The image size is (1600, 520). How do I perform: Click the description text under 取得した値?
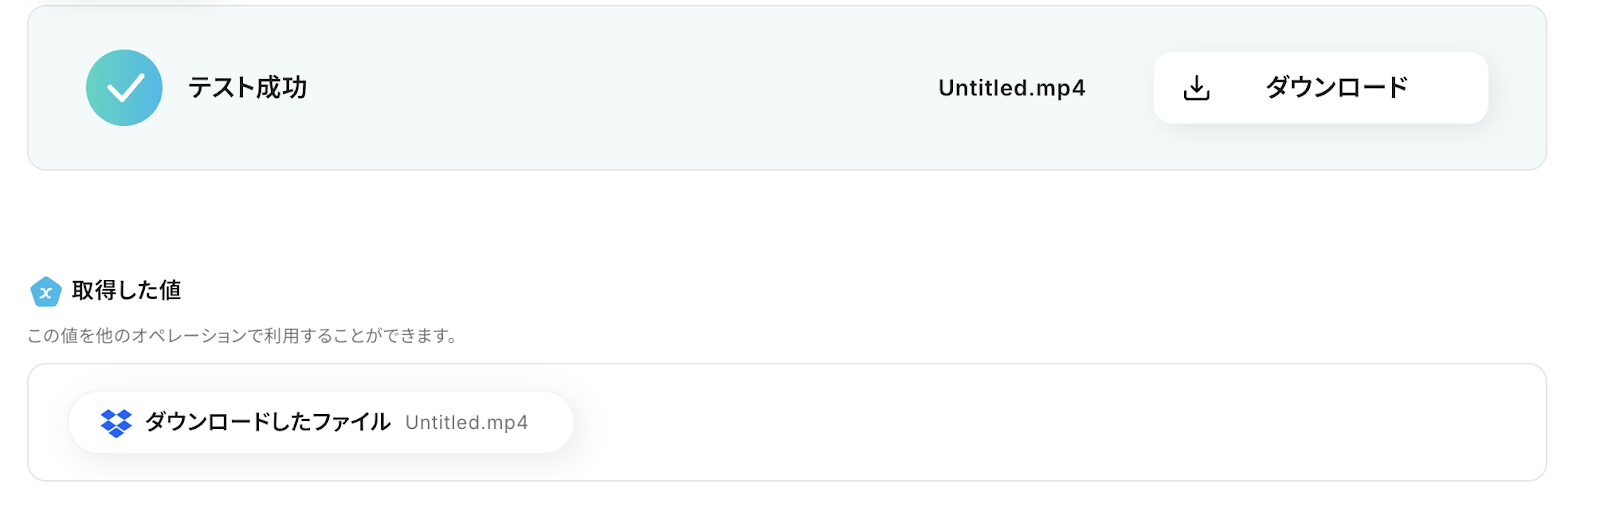pos(243,336)
